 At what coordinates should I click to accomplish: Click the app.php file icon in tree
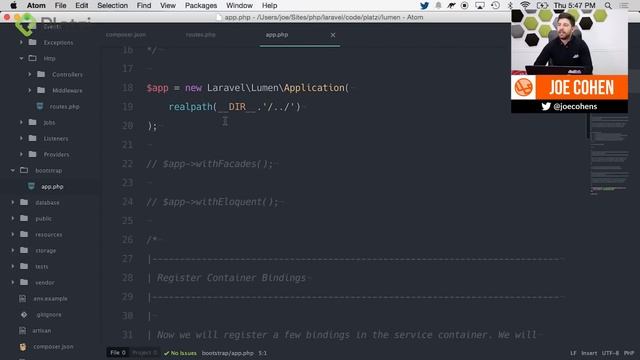coord(31,186)
